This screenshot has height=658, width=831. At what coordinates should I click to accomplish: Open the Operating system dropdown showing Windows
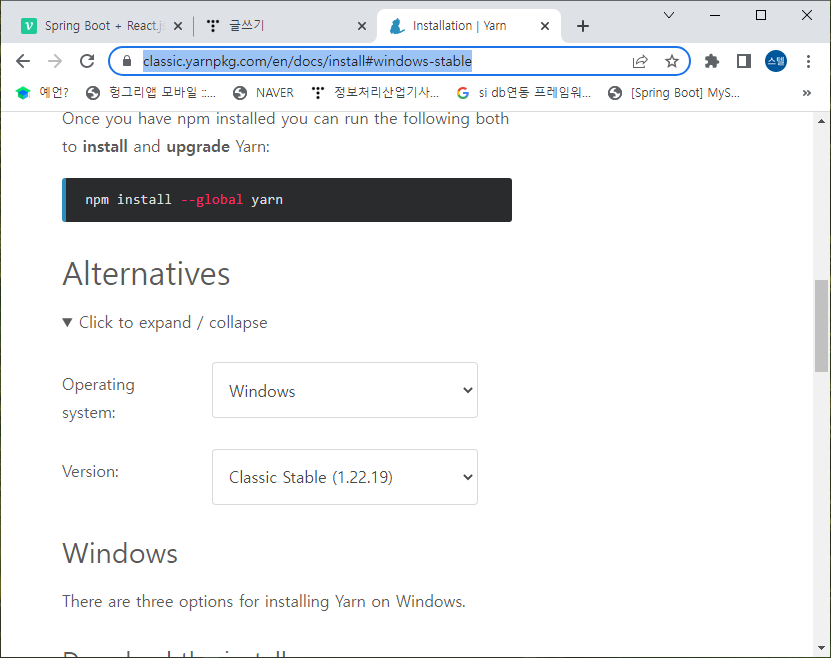point(344,390)
